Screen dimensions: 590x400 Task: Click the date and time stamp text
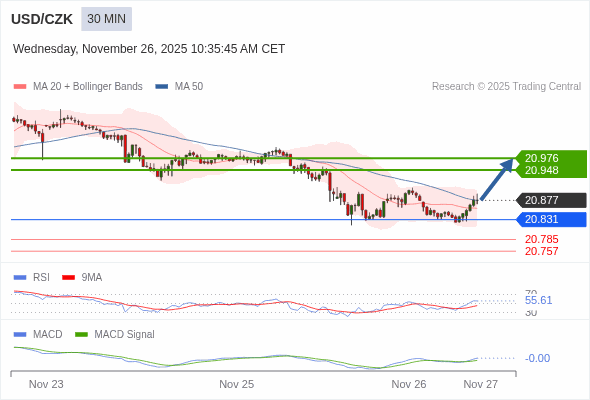[x=149, y=49]
